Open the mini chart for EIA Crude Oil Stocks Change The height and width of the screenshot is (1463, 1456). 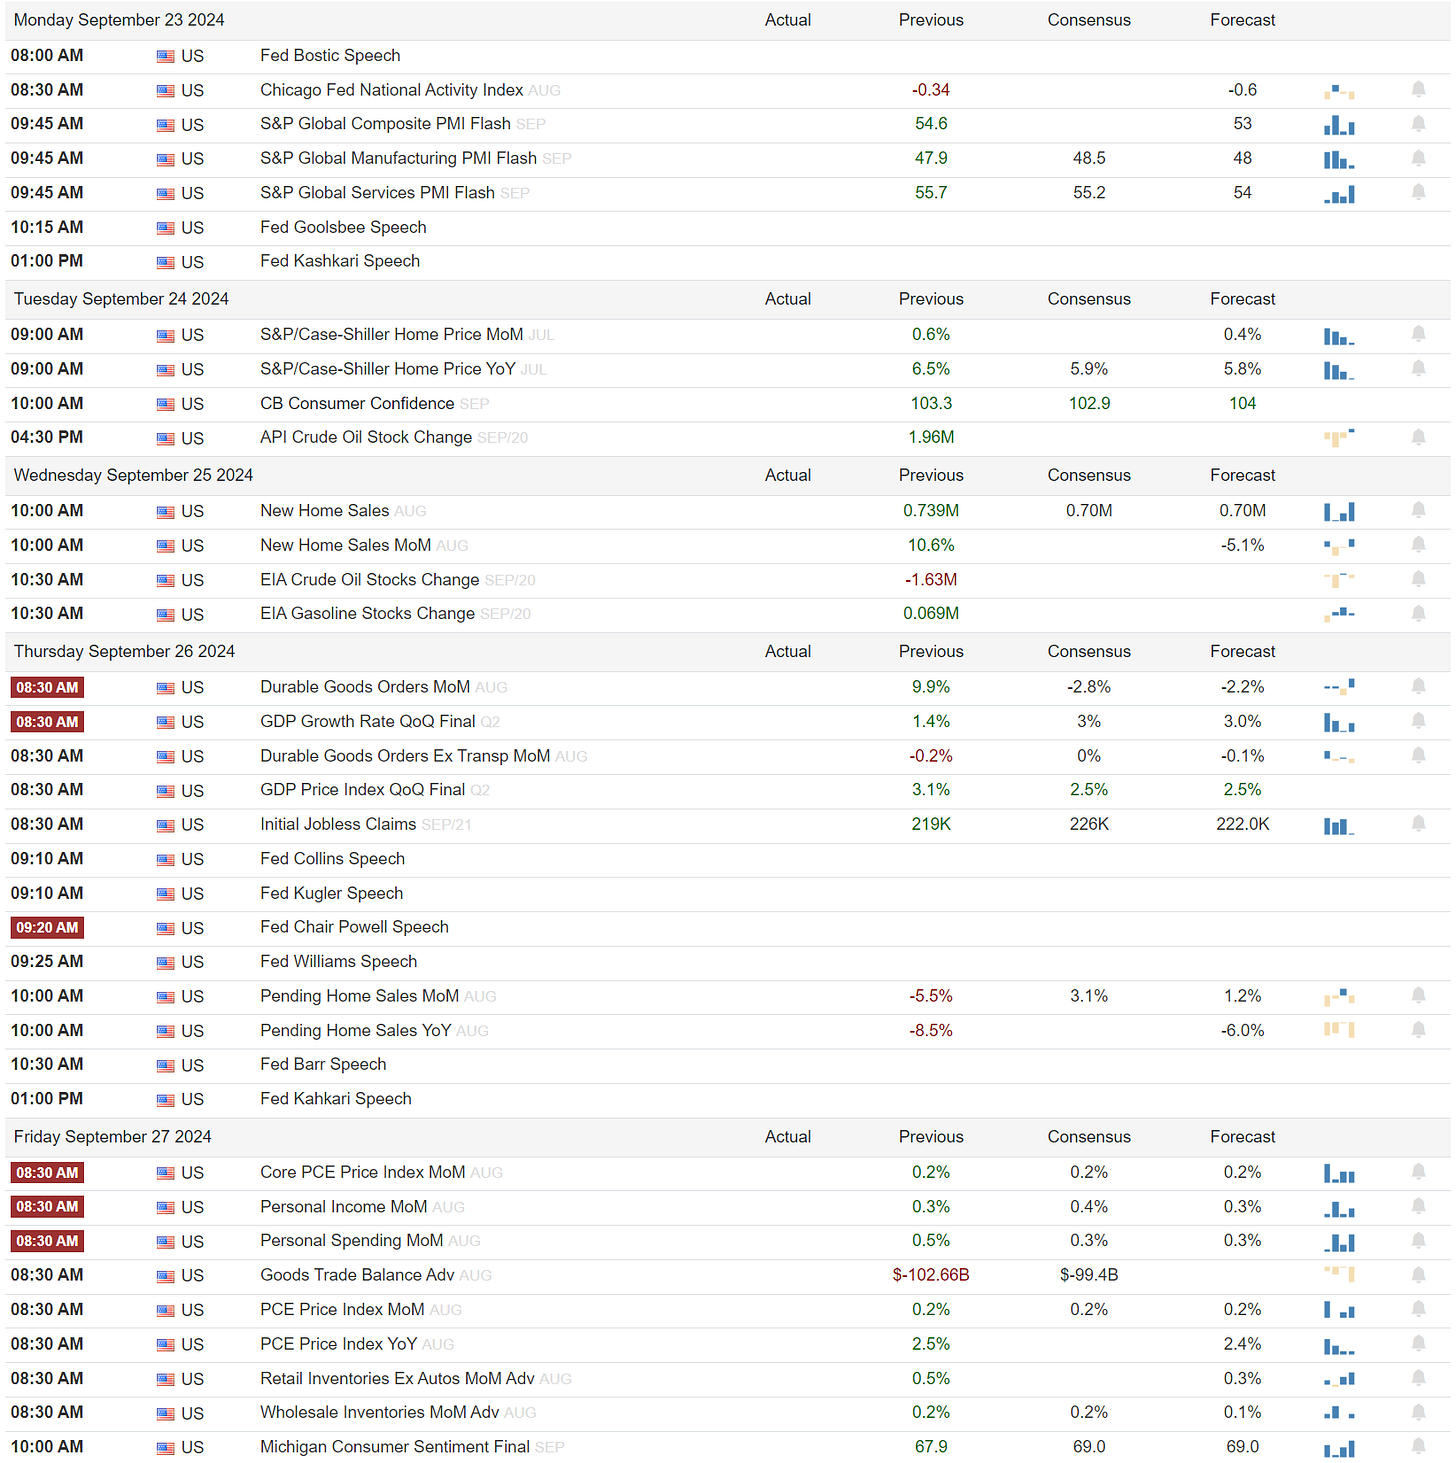point(1339,580)
